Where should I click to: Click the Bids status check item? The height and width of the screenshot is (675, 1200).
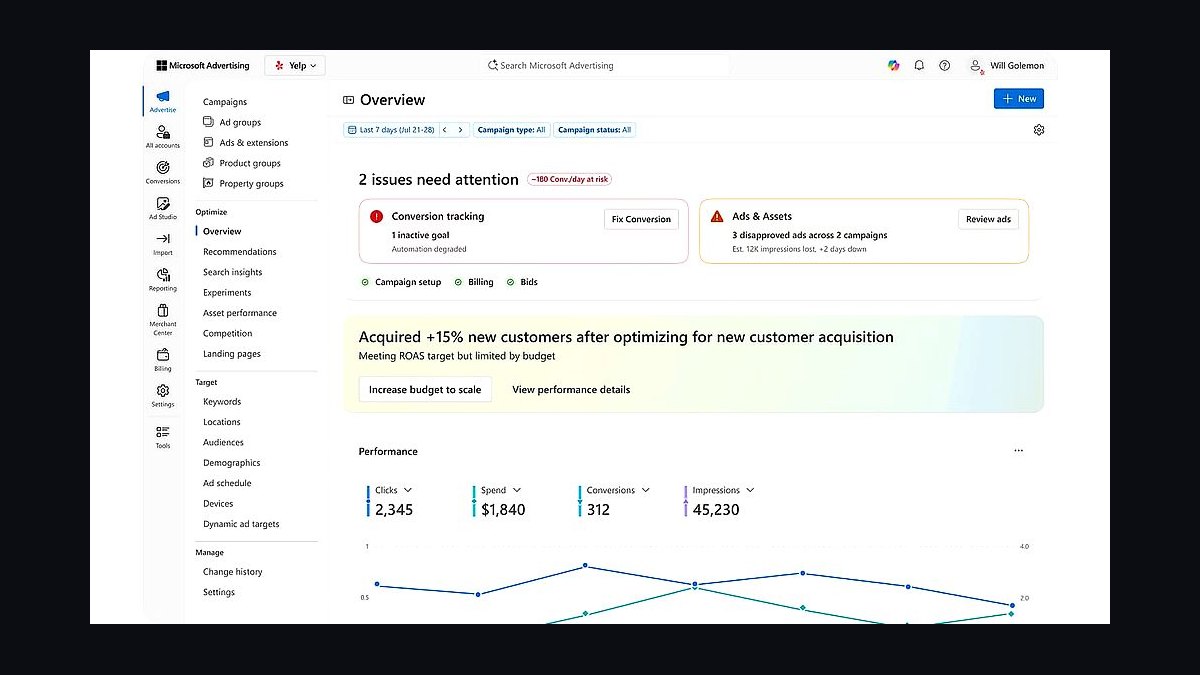click(x=522, y=282)
